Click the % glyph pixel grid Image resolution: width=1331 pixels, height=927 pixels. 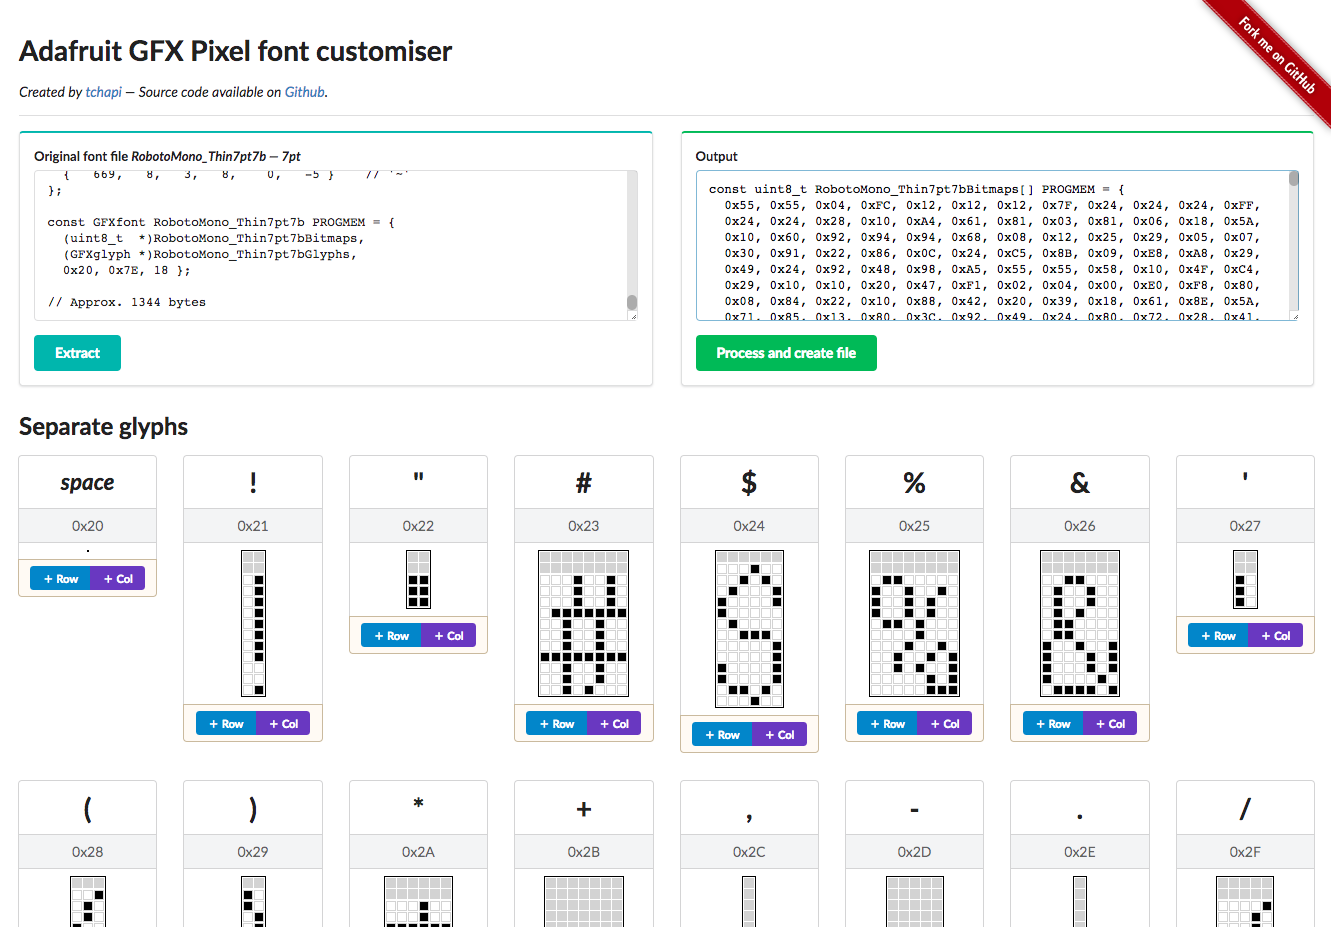pos(914,623)
